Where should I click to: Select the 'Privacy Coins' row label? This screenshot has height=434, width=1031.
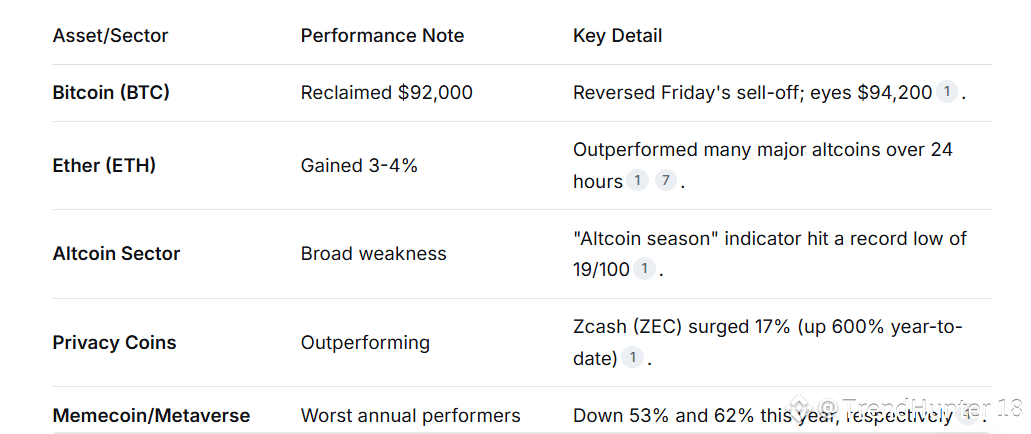[x=114, y=343]
